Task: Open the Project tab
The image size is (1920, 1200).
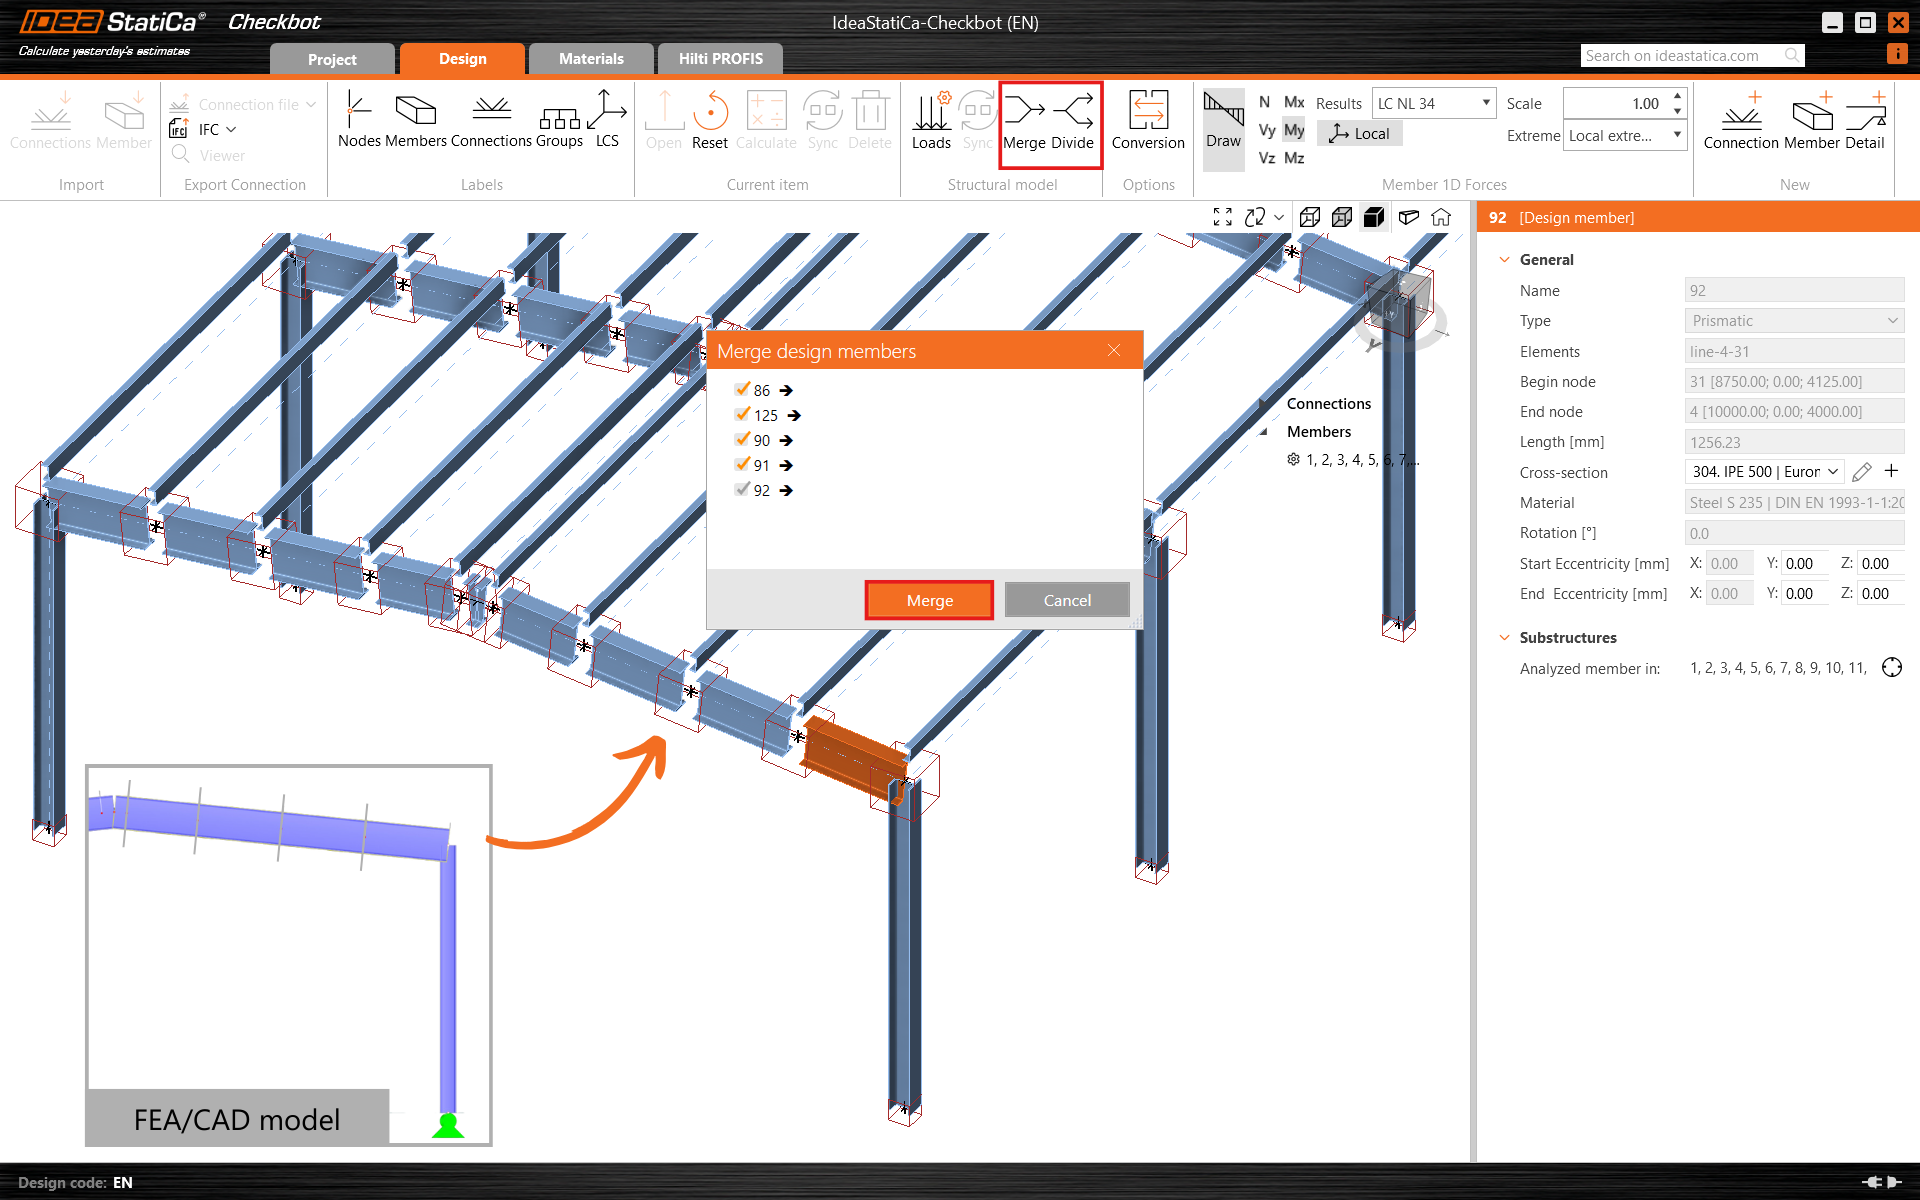Action: click(332, 60)
